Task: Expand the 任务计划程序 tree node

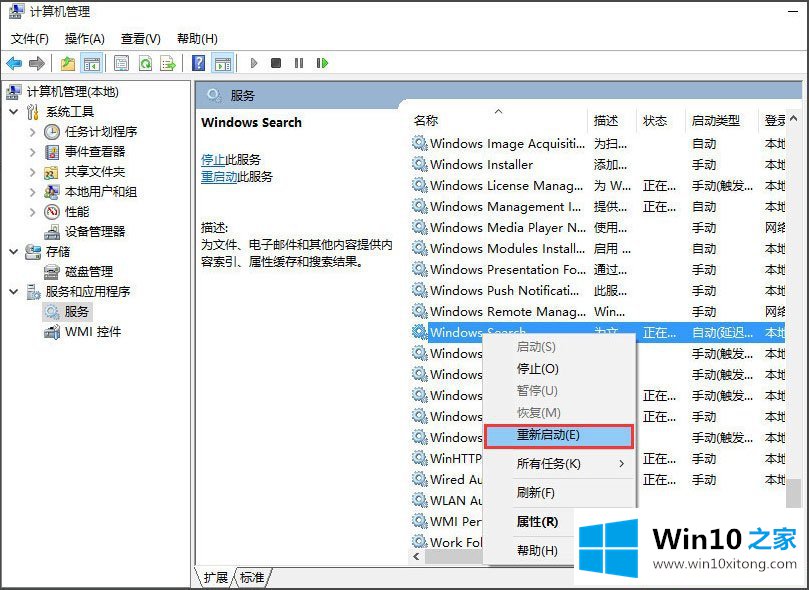Action: point(33,132)
